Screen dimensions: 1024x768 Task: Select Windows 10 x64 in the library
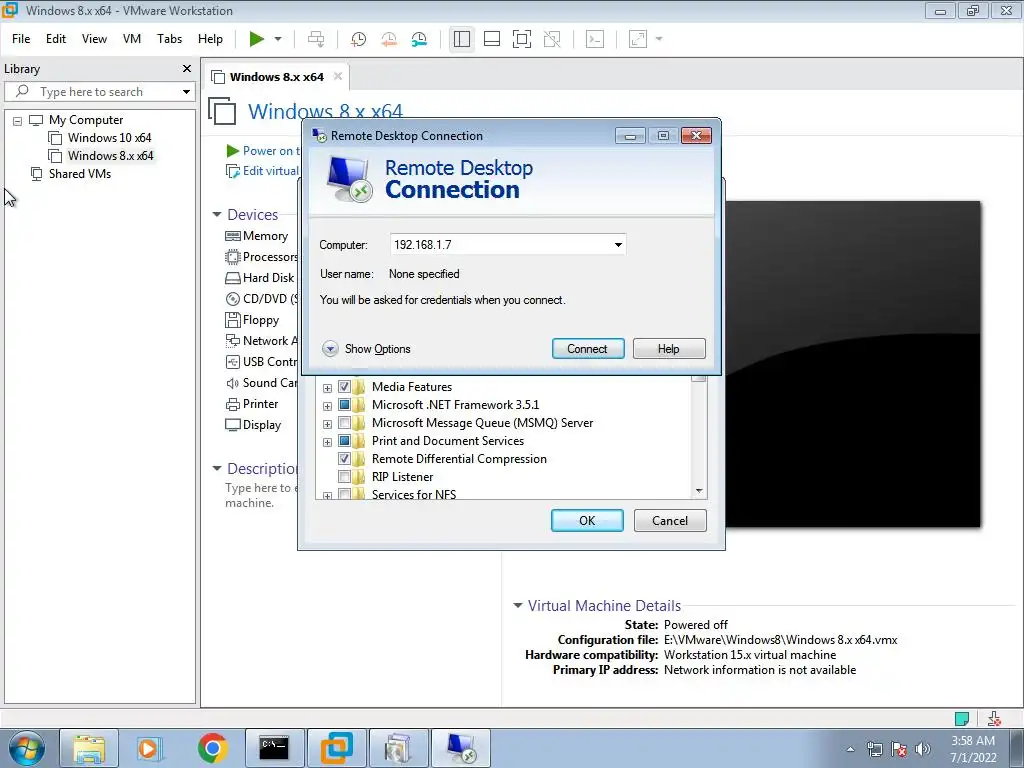pyautogui.click(x=109, y=138)
